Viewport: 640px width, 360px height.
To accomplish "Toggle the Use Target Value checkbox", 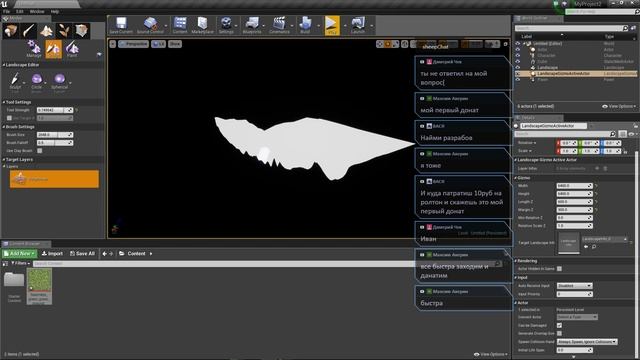I will [9, 118].
